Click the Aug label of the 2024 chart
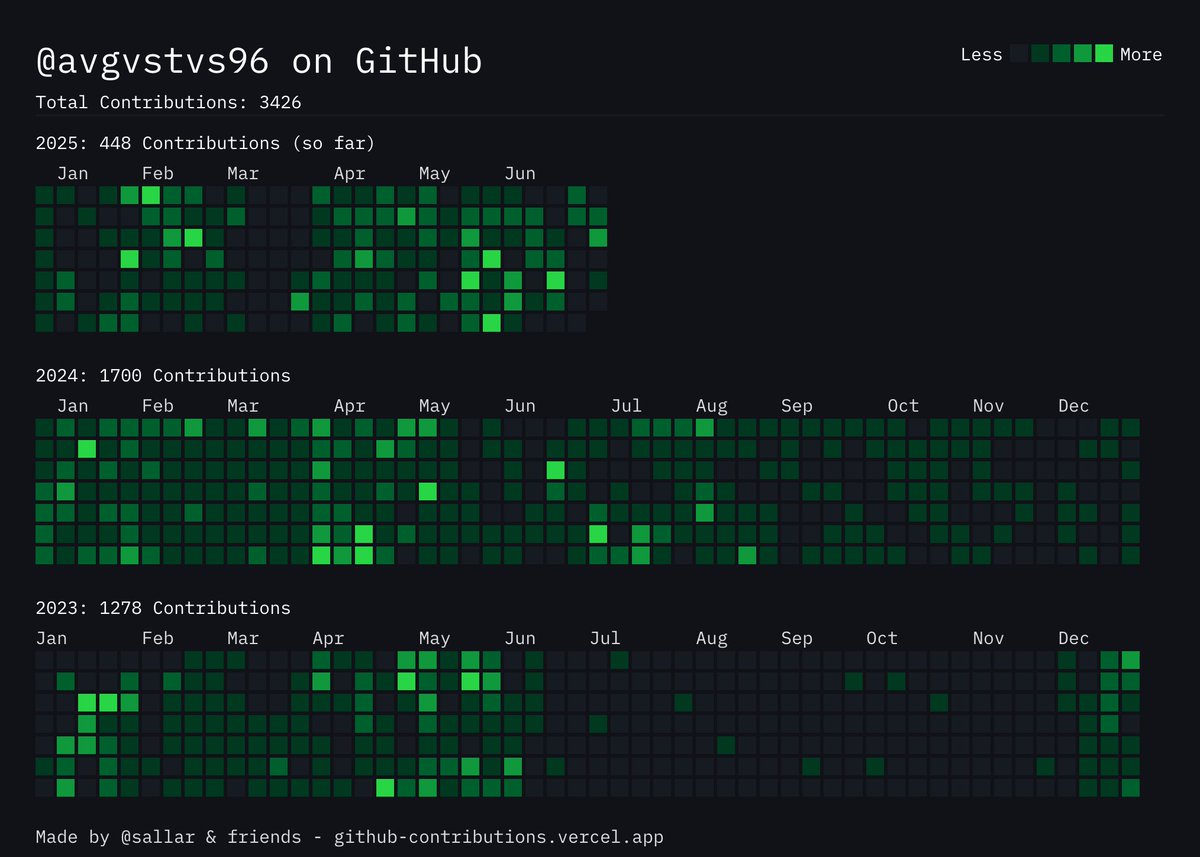1200x857 pixels. point(712,406)
